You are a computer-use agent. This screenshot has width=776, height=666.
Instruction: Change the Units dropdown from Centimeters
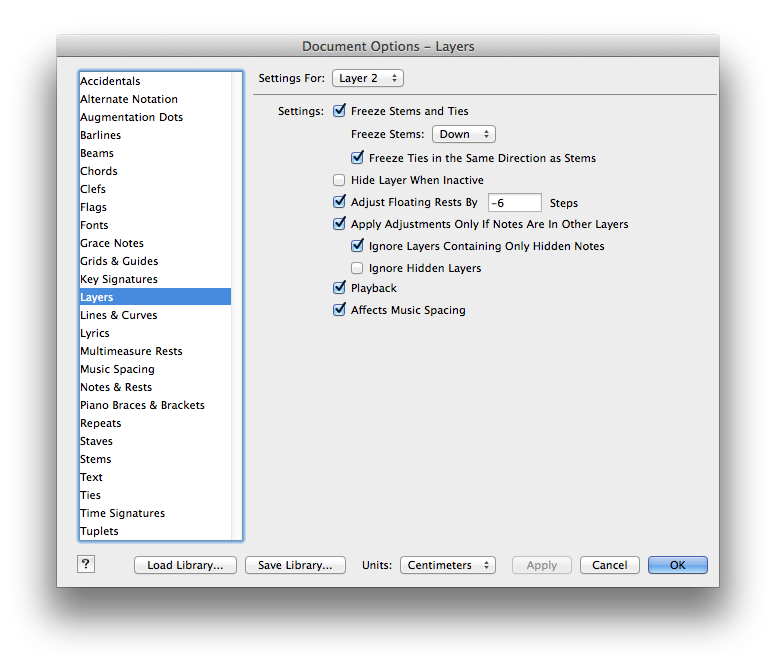(447, 565)
